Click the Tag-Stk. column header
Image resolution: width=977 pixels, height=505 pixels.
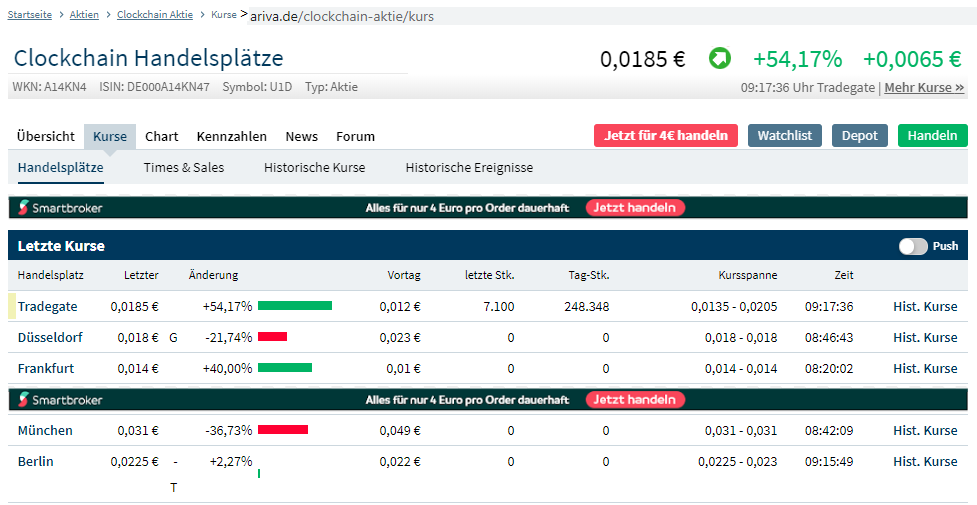[589, 275]
